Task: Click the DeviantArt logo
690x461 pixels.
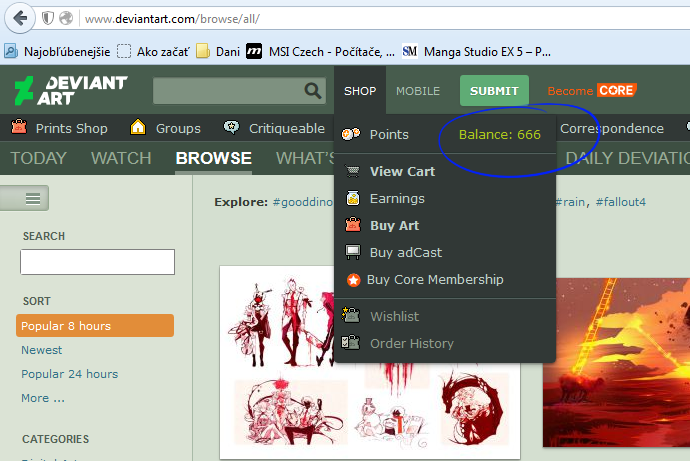Action: tap(71, 91)
